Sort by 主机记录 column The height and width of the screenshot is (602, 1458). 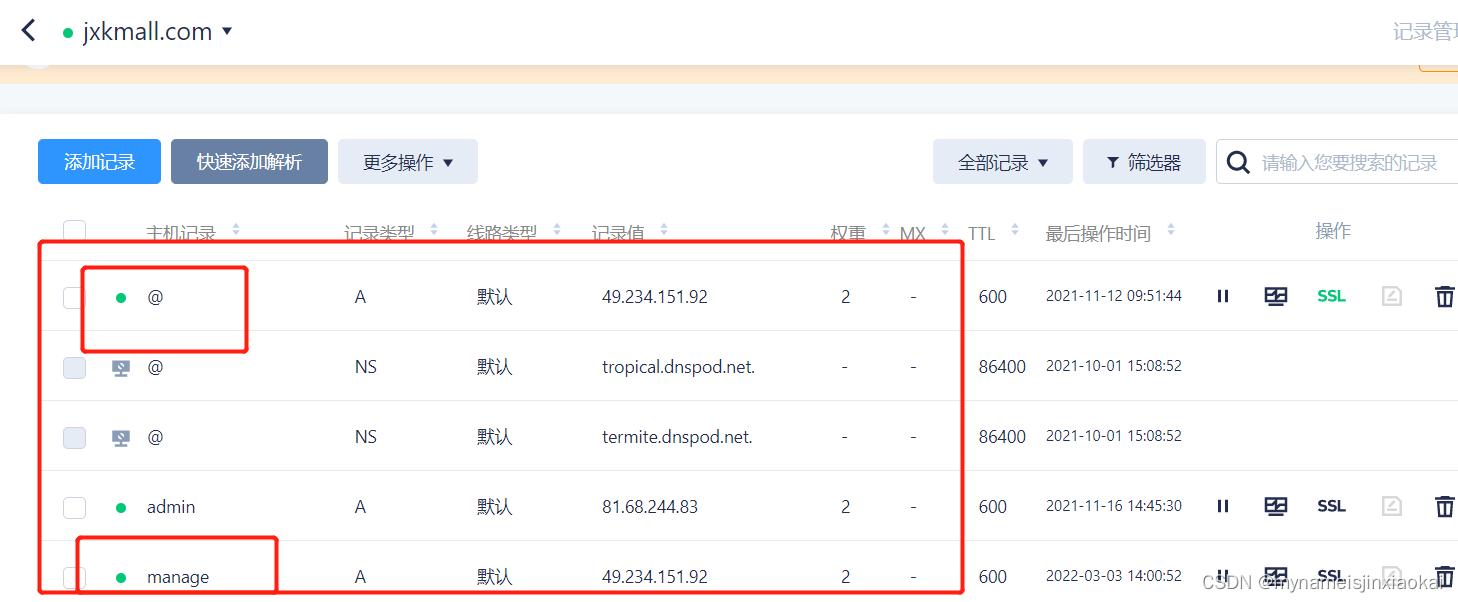[x=236, y=230]
